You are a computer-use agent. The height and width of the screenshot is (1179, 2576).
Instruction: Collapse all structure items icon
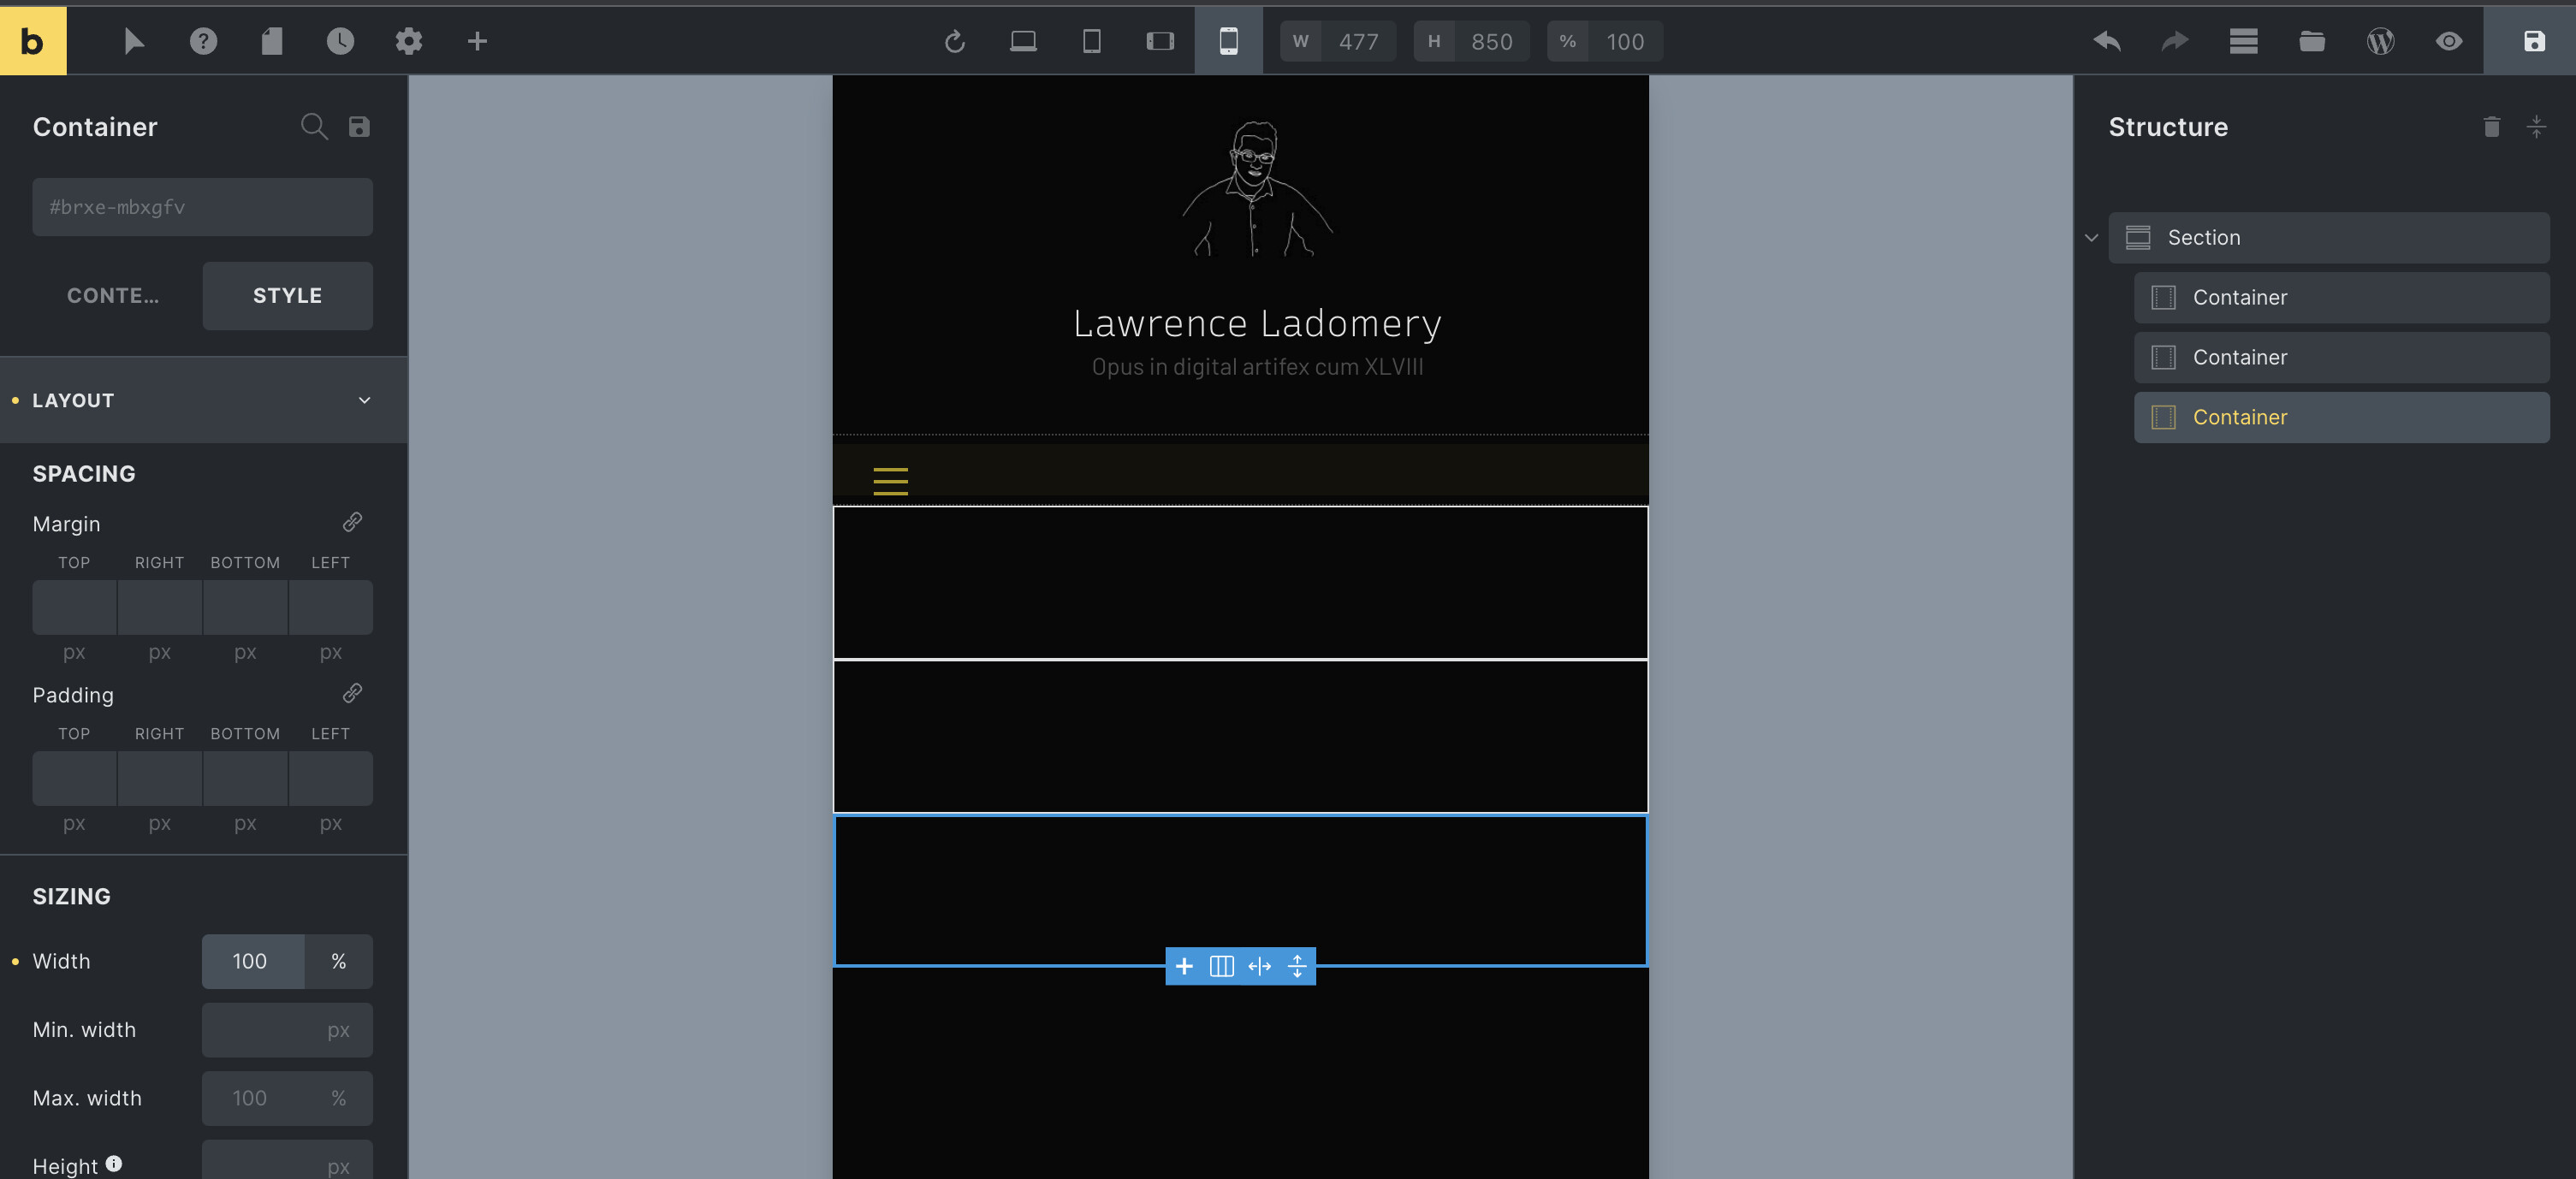pos(2537,126)
